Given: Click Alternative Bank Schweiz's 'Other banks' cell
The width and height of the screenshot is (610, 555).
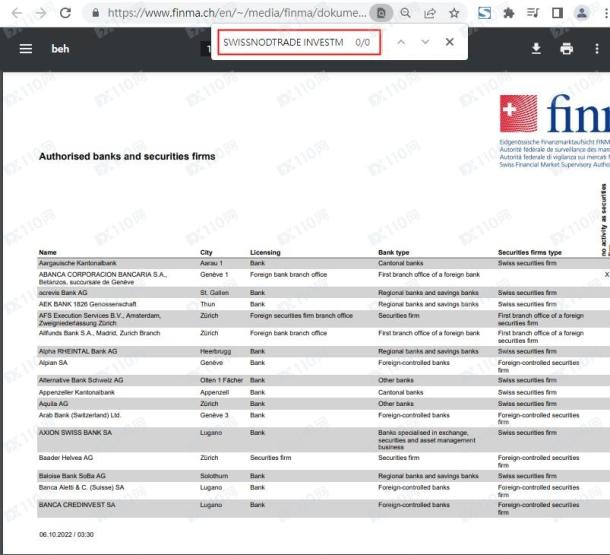Looking at the screenshot, I should 396,380.
